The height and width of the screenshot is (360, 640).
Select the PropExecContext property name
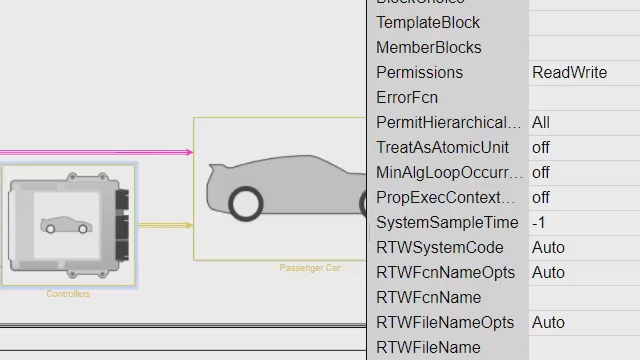445,198
